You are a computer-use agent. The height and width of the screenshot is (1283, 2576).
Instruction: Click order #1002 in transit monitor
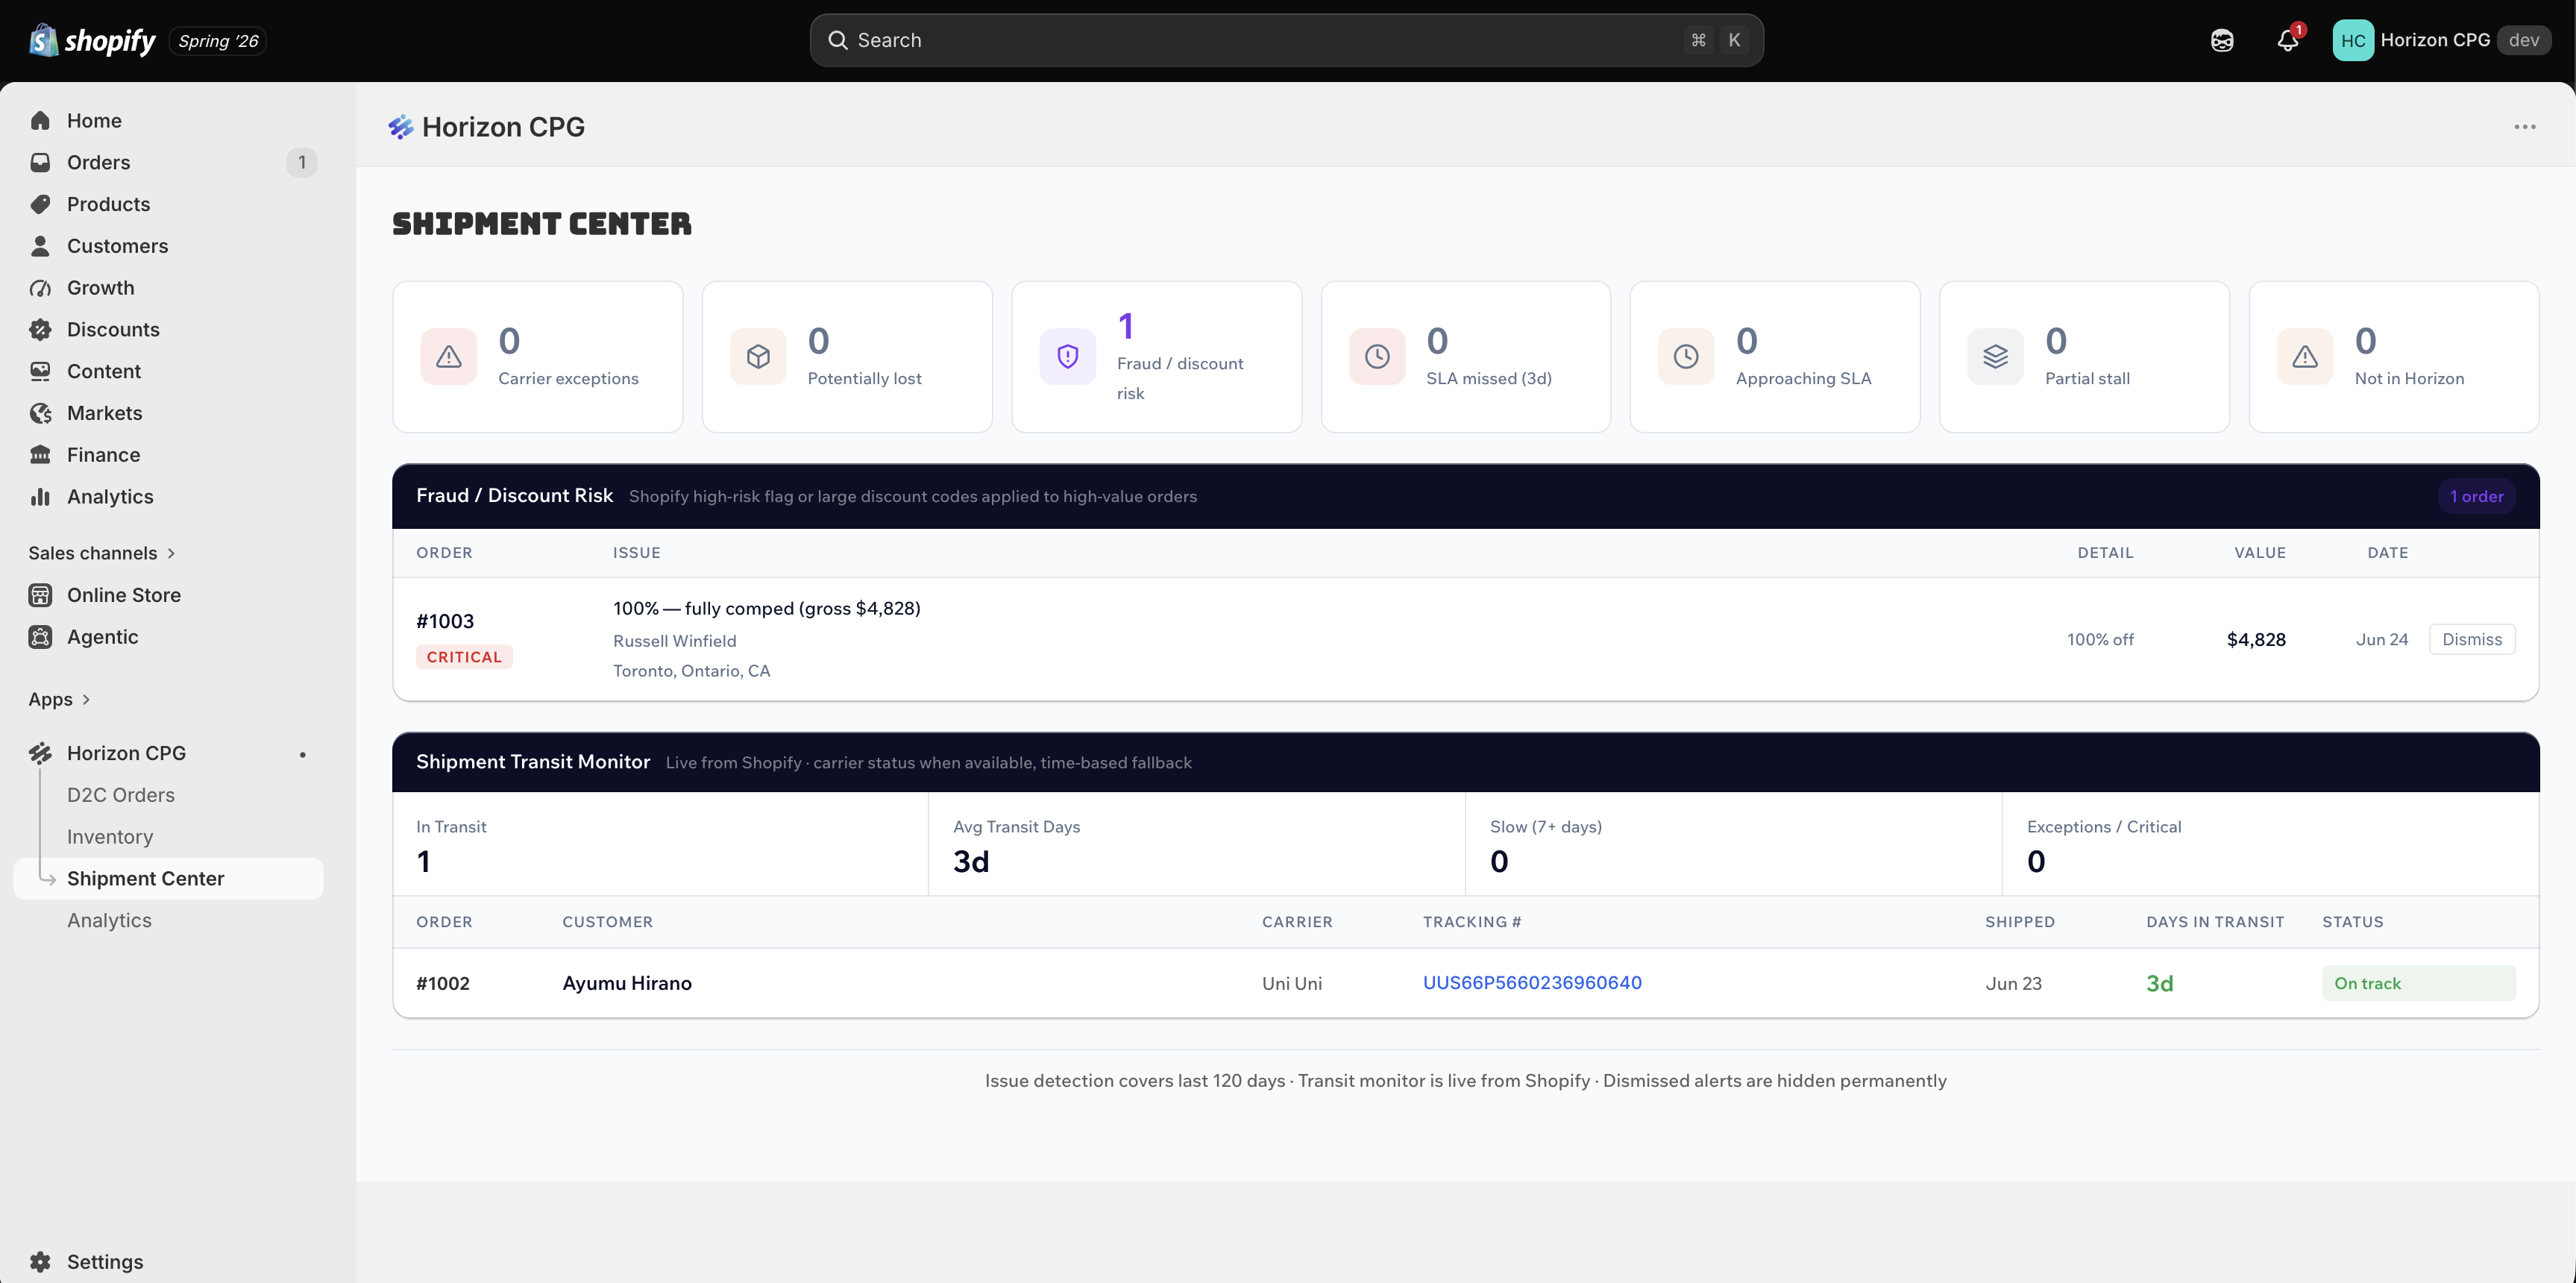pyautogui.click(x=443, y=983)
